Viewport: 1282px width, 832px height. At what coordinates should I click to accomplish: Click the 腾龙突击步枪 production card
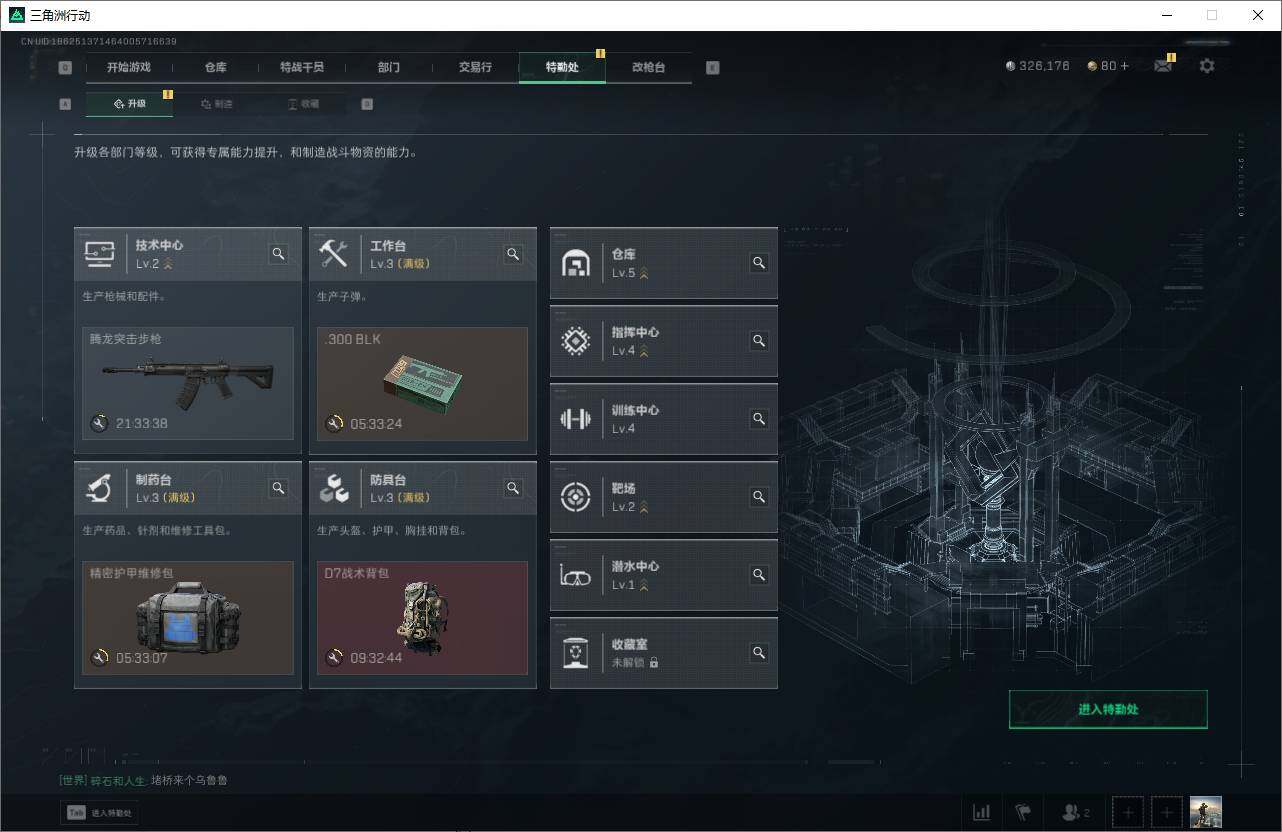coord(187,384)
